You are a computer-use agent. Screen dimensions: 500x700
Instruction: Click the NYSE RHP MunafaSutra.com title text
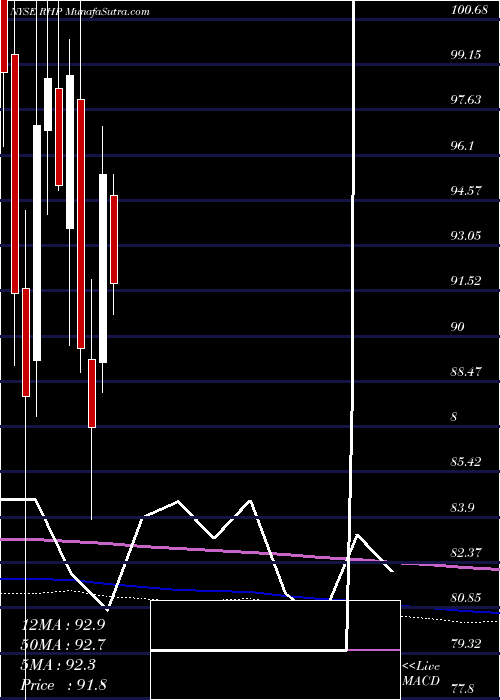79,12
